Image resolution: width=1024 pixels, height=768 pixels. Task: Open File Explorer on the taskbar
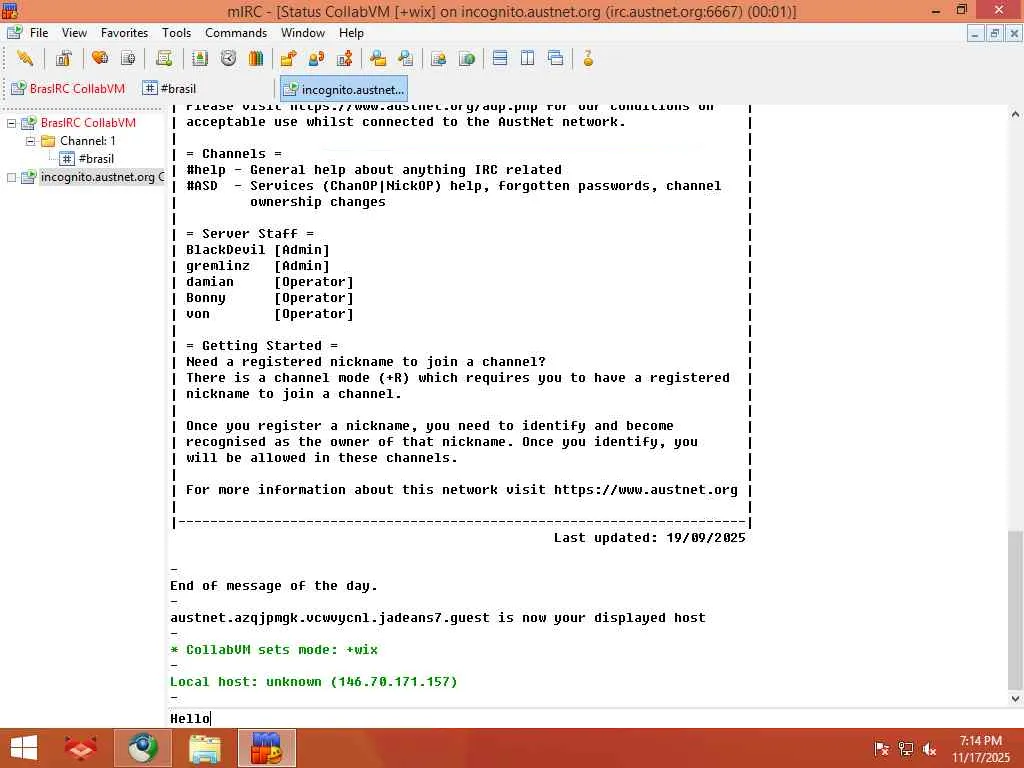click(205, 748)
